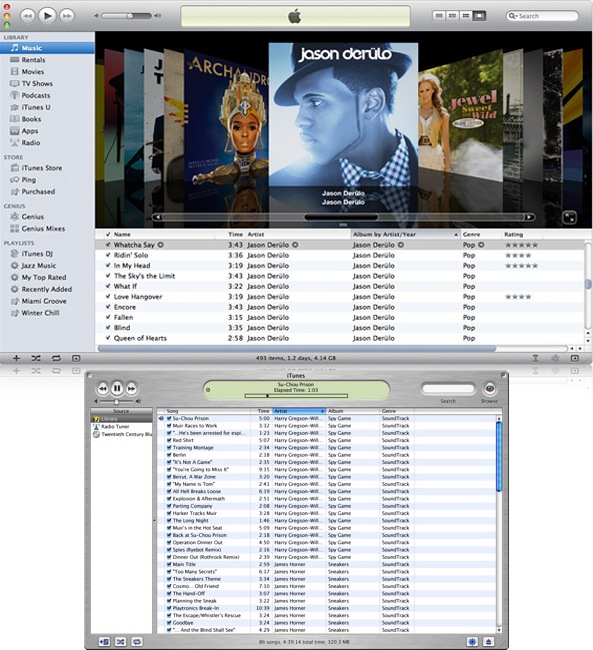Click the shuffle icon in bottom bar
The image size is (593, 650).
point(36,358)
